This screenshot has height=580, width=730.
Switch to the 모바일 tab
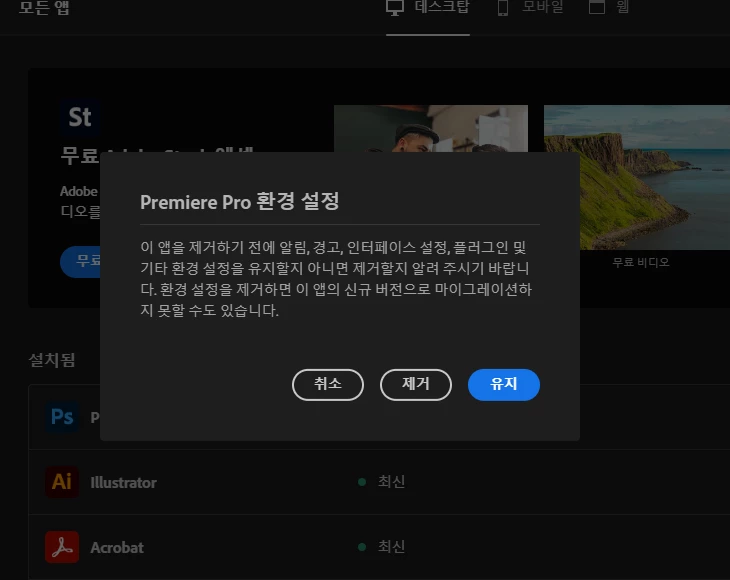pyautogui.click(x=531, y=7)
